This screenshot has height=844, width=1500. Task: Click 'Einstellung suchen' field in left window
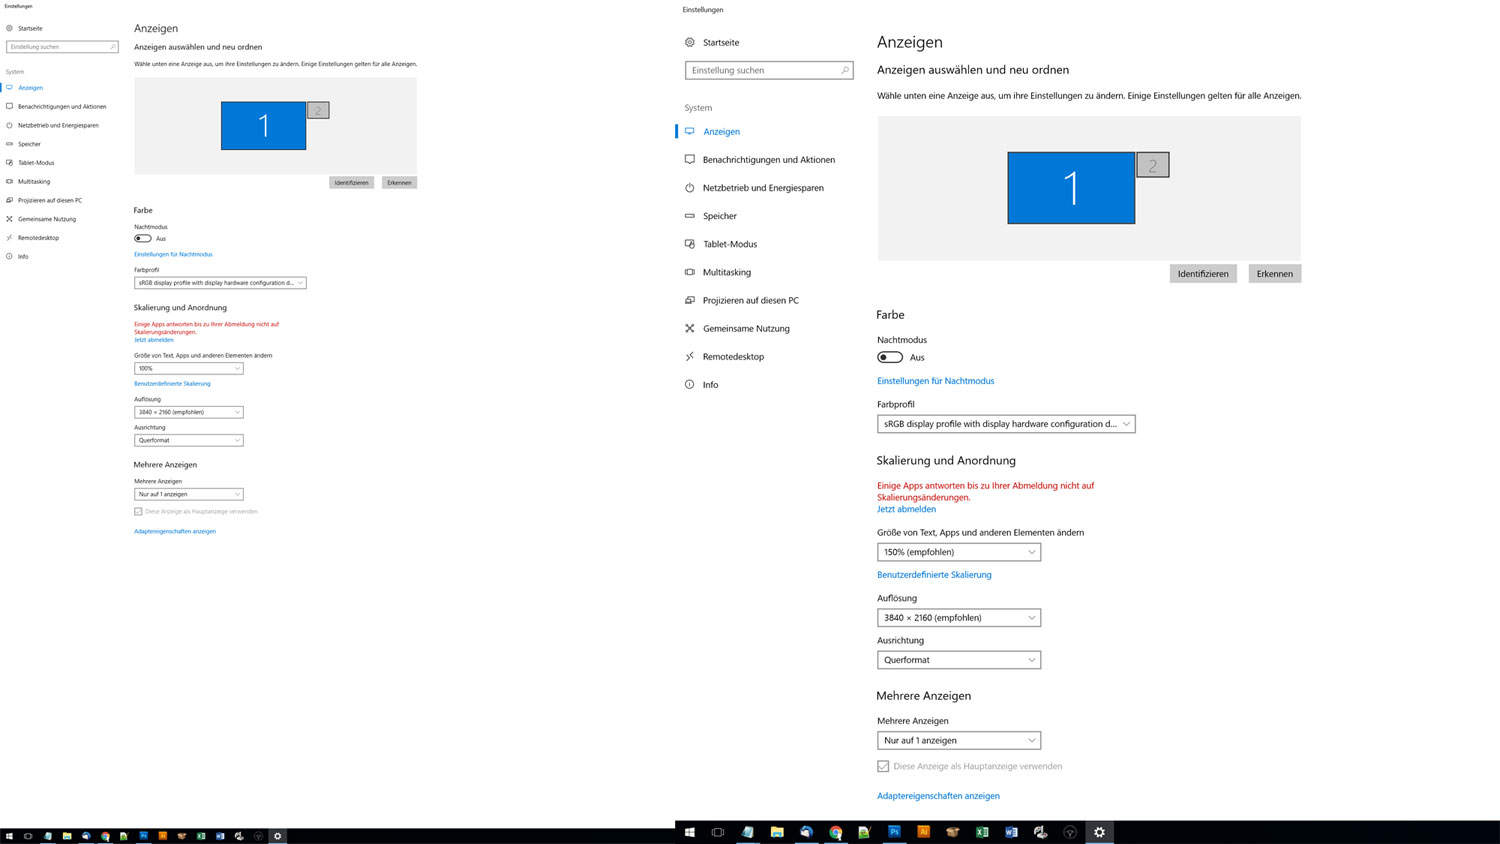pyautogui.click(x=62, y=47)
